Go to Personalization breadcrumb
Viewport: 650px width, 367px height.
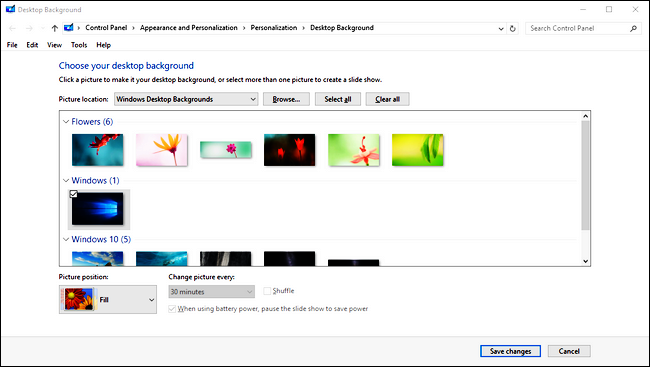coord(274,28)
